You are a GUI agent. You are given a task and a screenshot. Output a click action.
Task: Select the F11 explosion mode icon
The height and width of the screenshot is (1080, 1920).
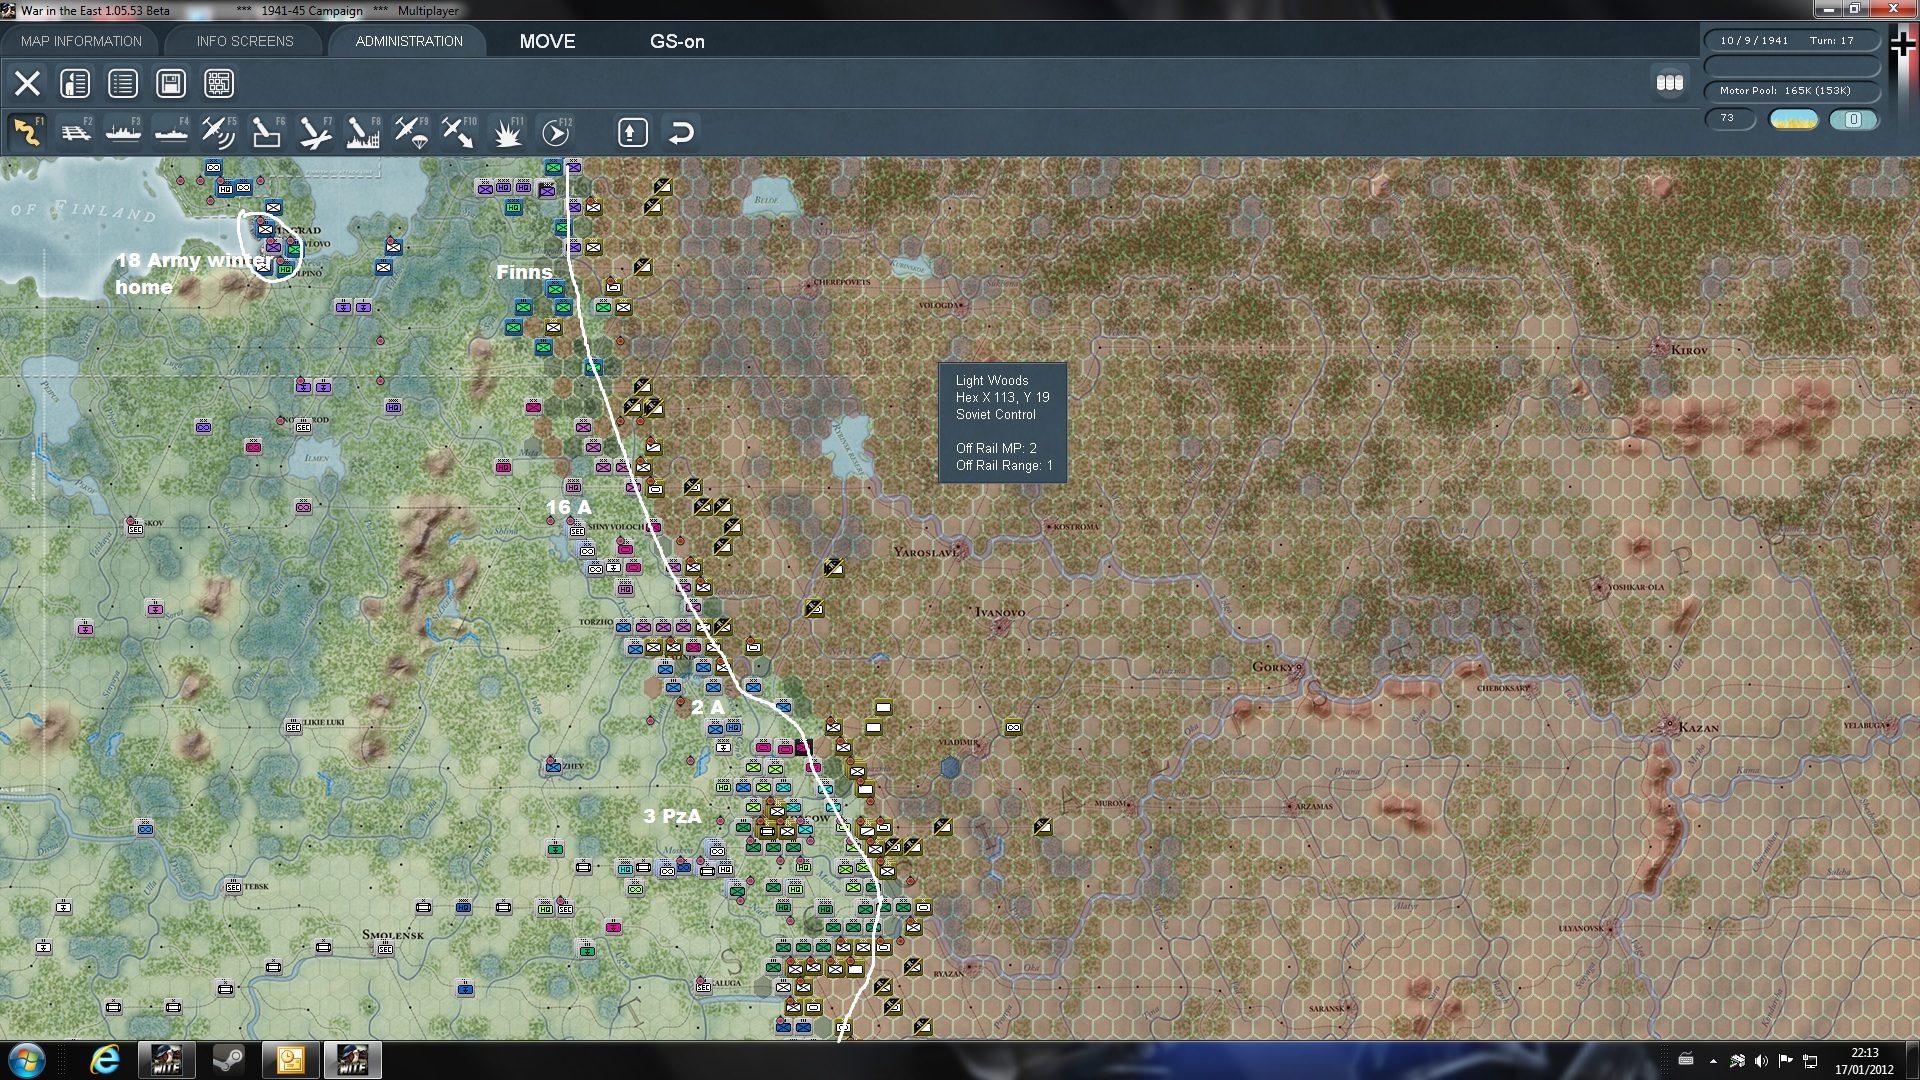(x=507, y=132)
